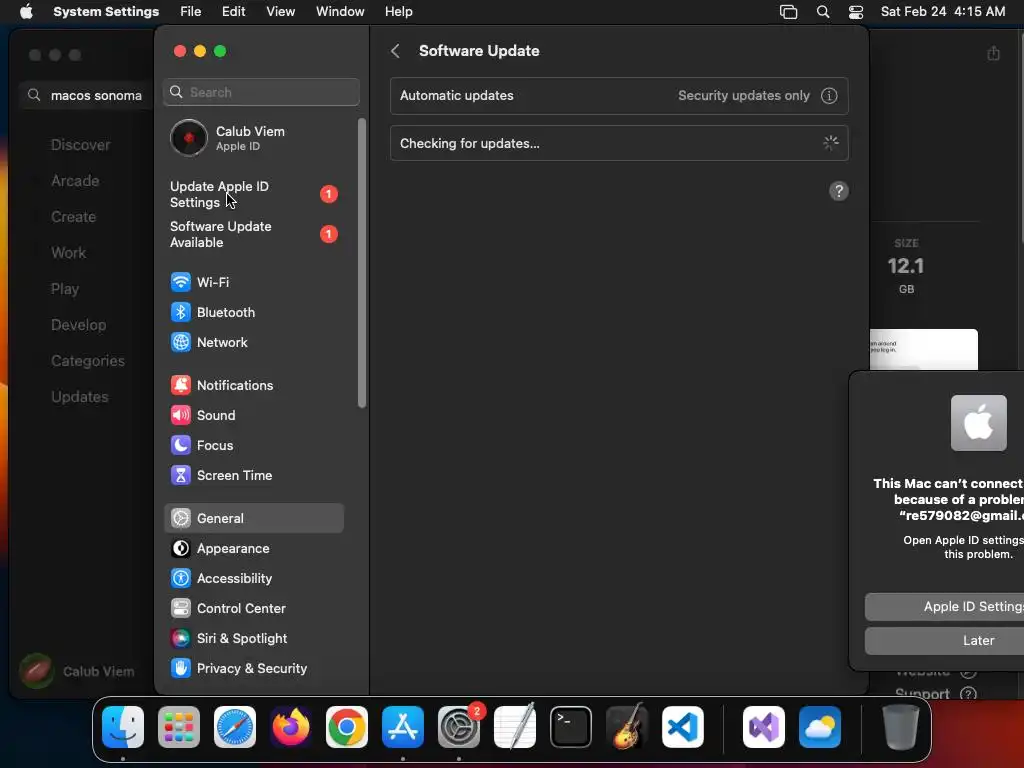Open the System Settings menu
The height and width of the screenshot is (768, 1024).
tap(106, 12)
